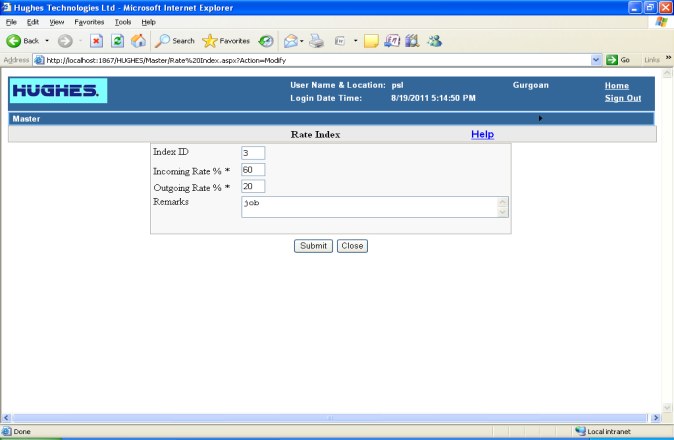Viewport: 674px width, 440px height.
Task: Click the Sign Out link
Action: click(622, 98)
